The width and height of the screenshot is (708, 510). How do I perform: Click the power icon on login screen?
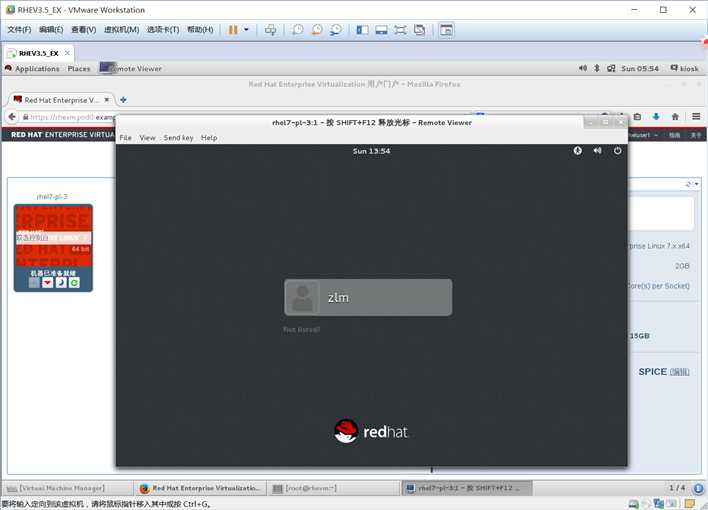[x=617, y=150]
